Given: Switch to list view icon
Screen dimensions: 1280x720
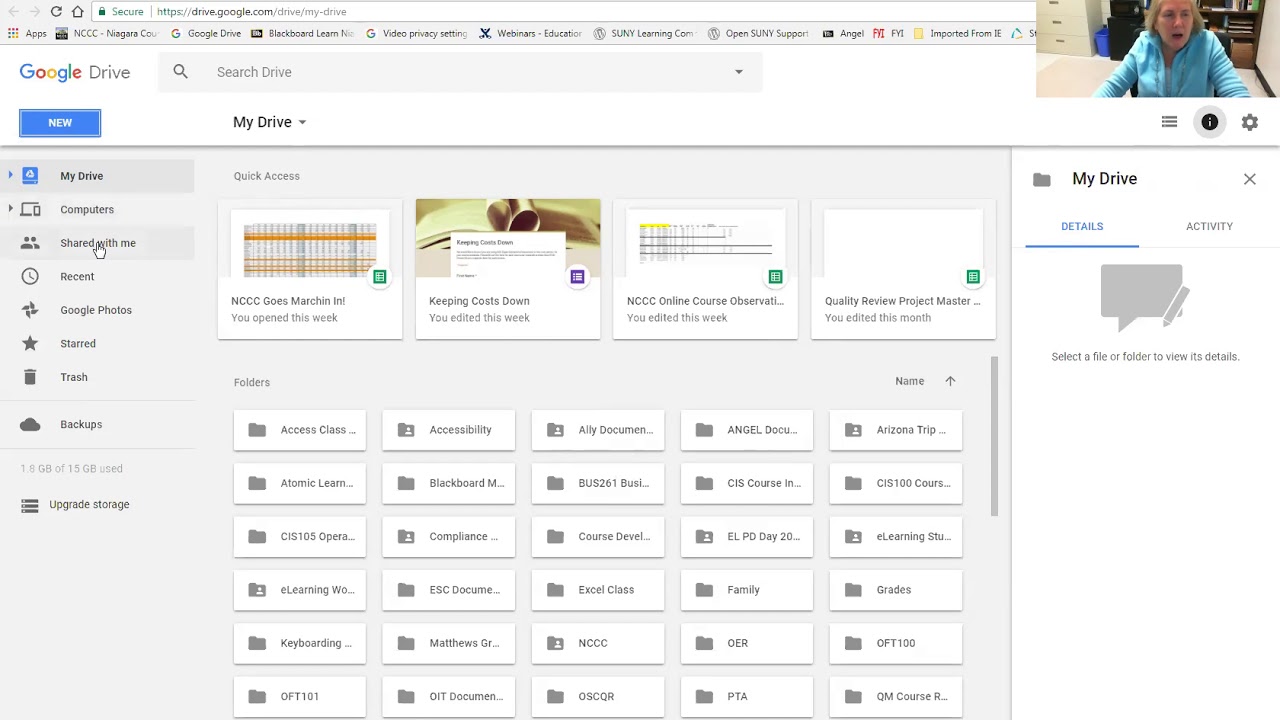Looking at the screenshot, I should [x=1169, y=122].
